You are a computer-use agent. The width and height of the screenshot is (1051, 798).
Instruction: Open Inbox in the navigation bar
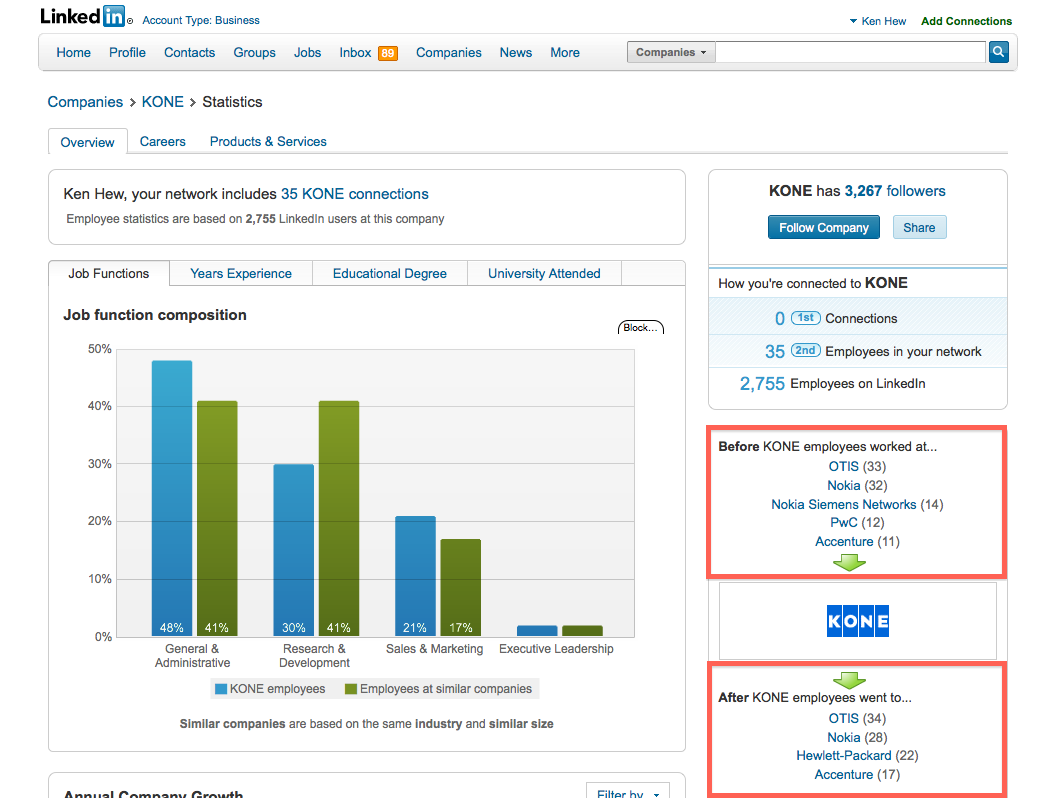click(x=355, y=52)
